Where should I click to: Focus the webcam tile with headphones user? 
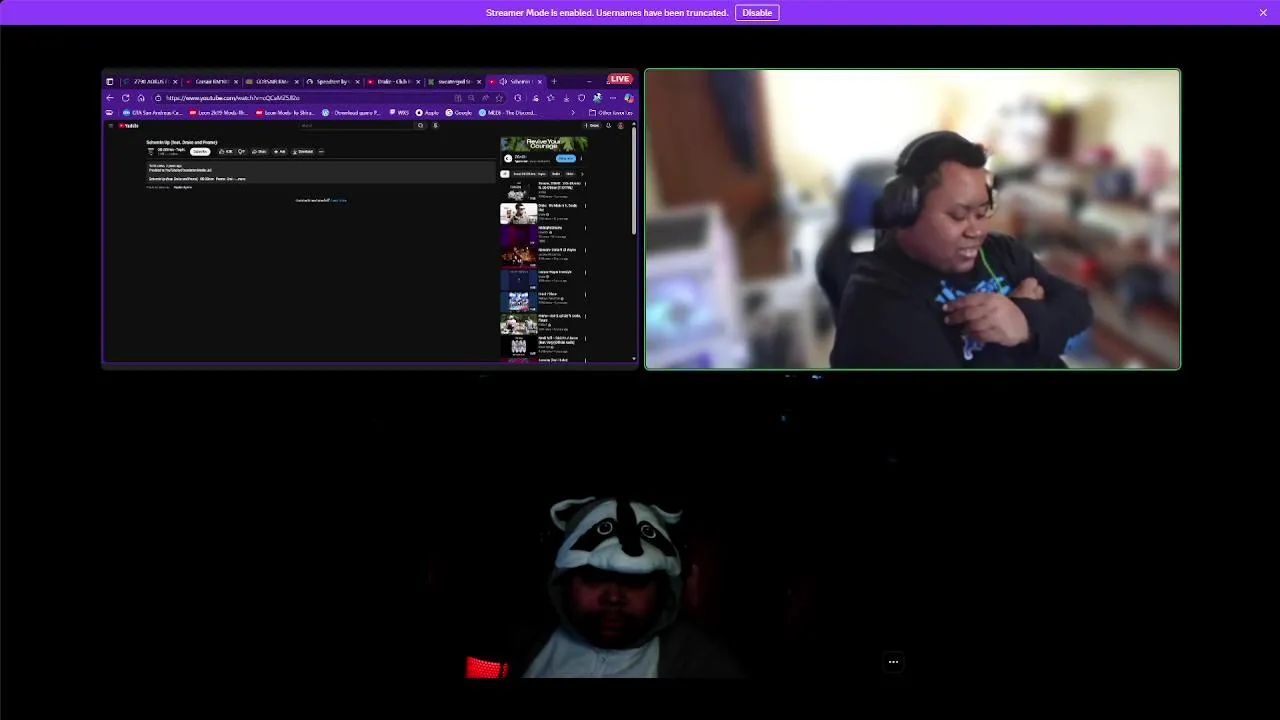[x=912, y=219]
